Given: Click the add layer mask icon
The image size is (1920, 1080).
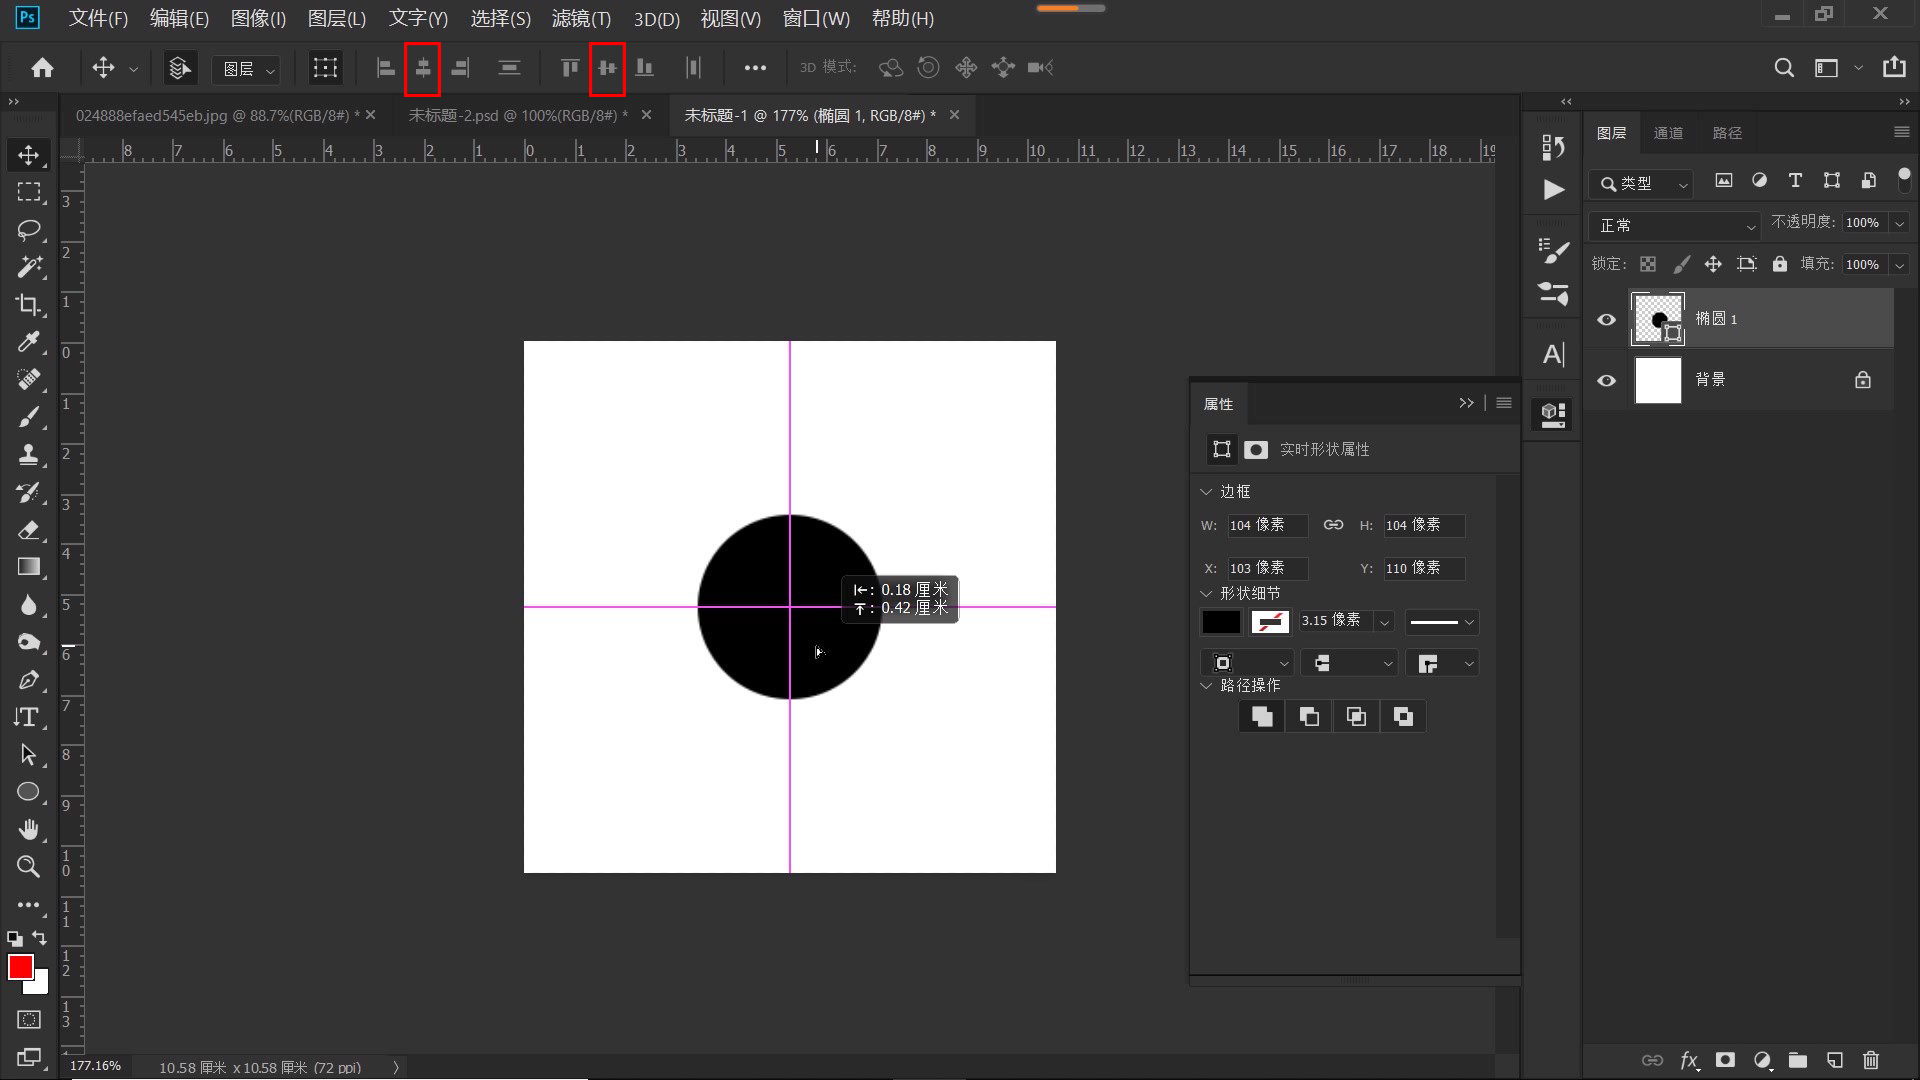Looking at the screenshot, I should (x=1725, y=1060).
